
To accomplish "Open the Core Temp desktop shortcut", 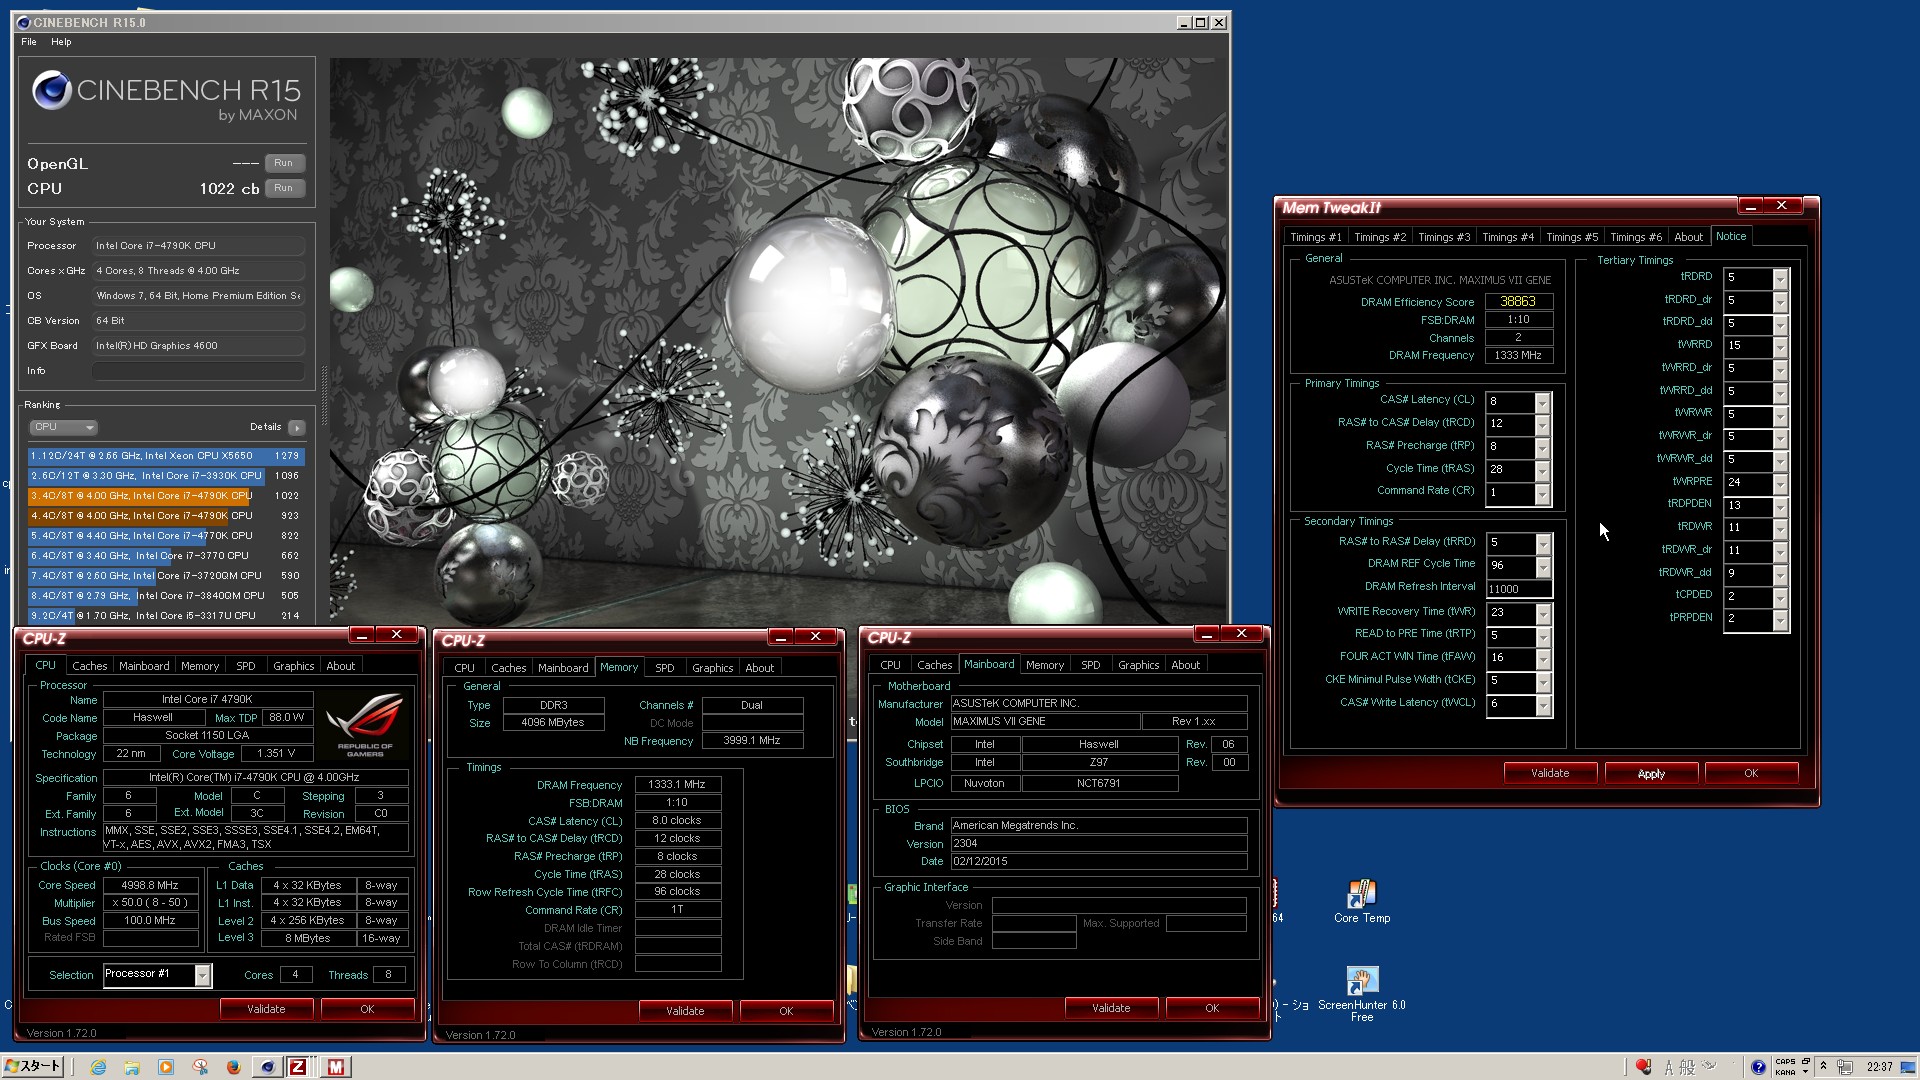I will click(1362, 901).
